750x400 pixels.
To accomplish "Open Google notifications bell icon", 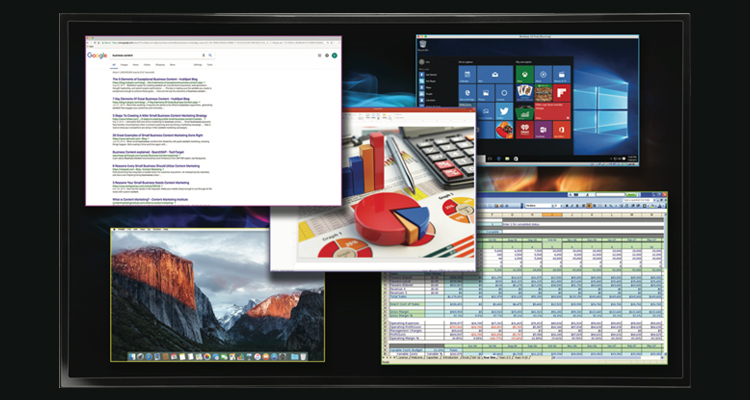I will pyautogui.click(x=327, y=56).
